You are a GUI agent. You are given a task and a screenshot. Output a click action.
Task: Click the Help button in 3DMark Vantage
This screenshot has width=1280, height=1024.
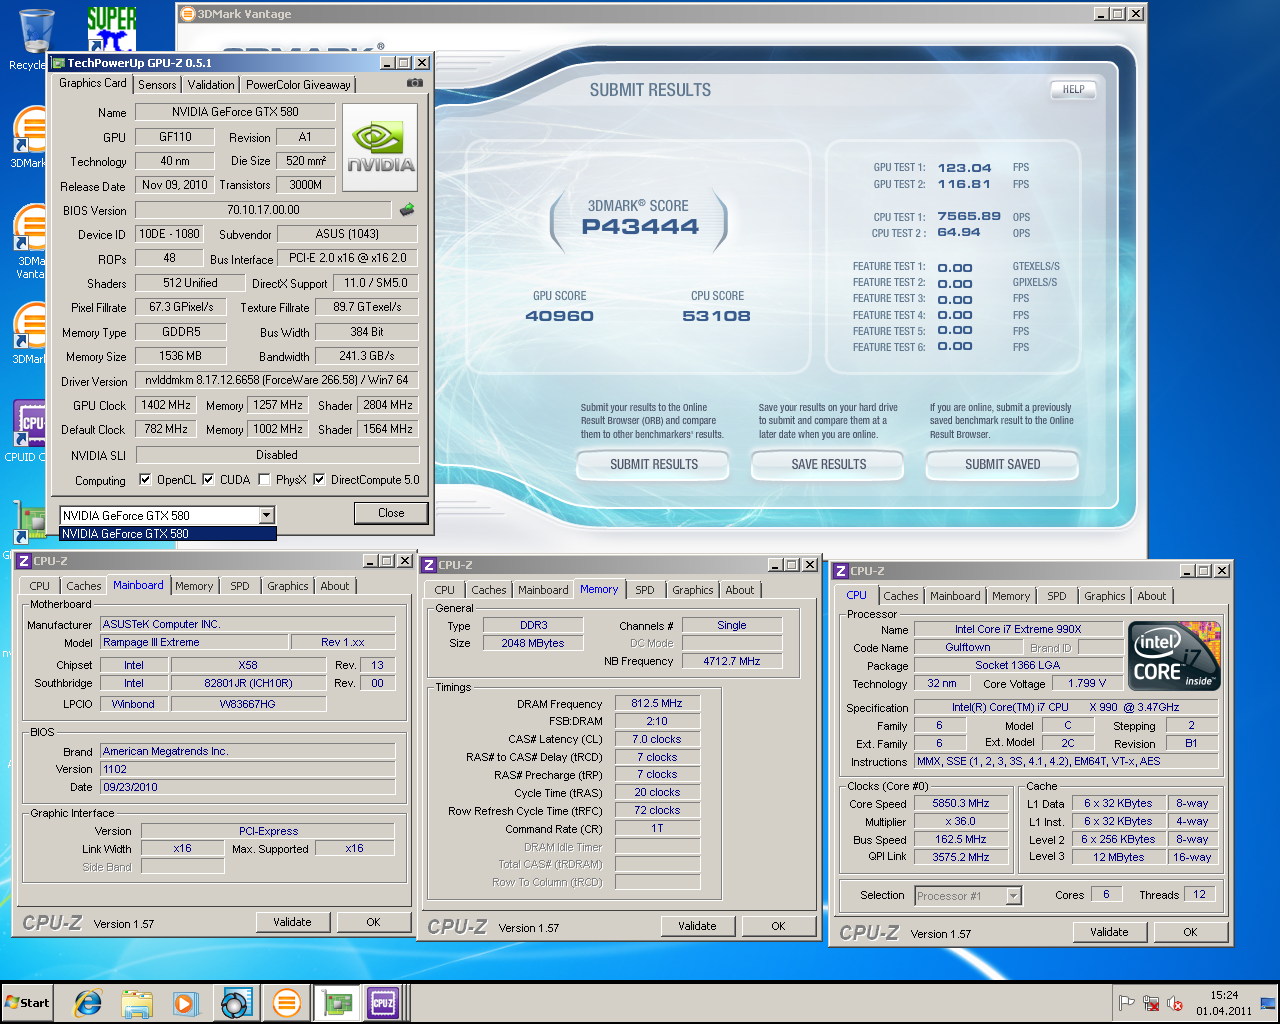click(1073, 89)
